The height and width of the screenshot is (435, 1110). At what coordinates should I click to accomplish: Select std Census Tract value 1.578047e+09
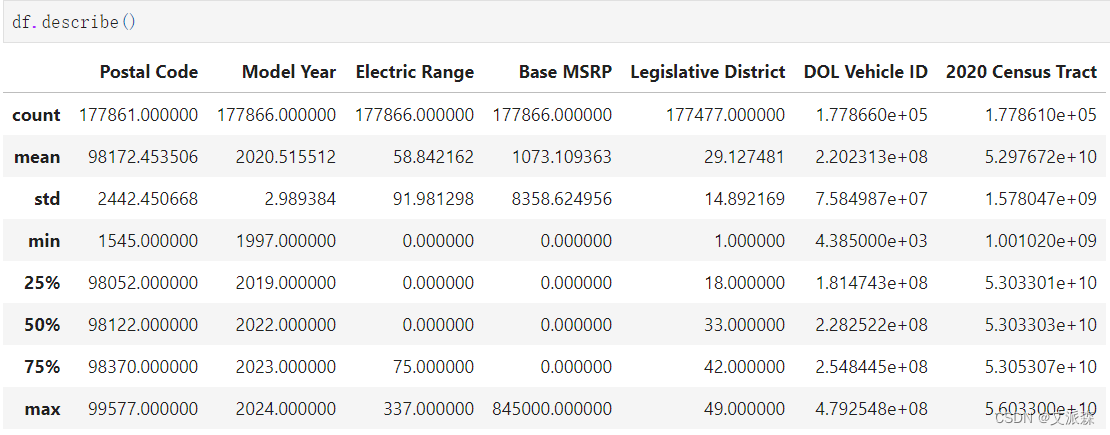[x=1041, y=198]
